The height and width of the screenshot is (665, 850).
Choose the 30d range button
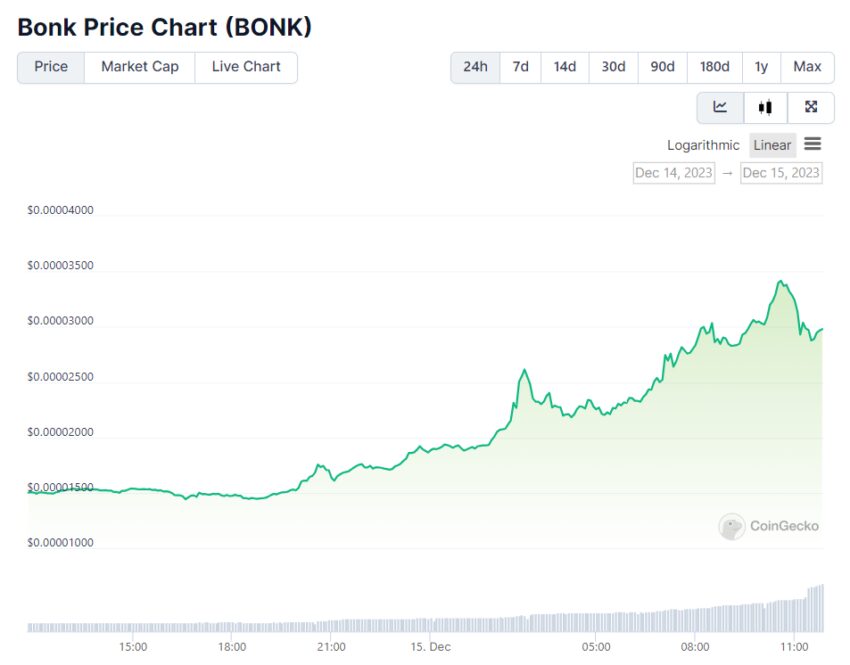point(614,67)
